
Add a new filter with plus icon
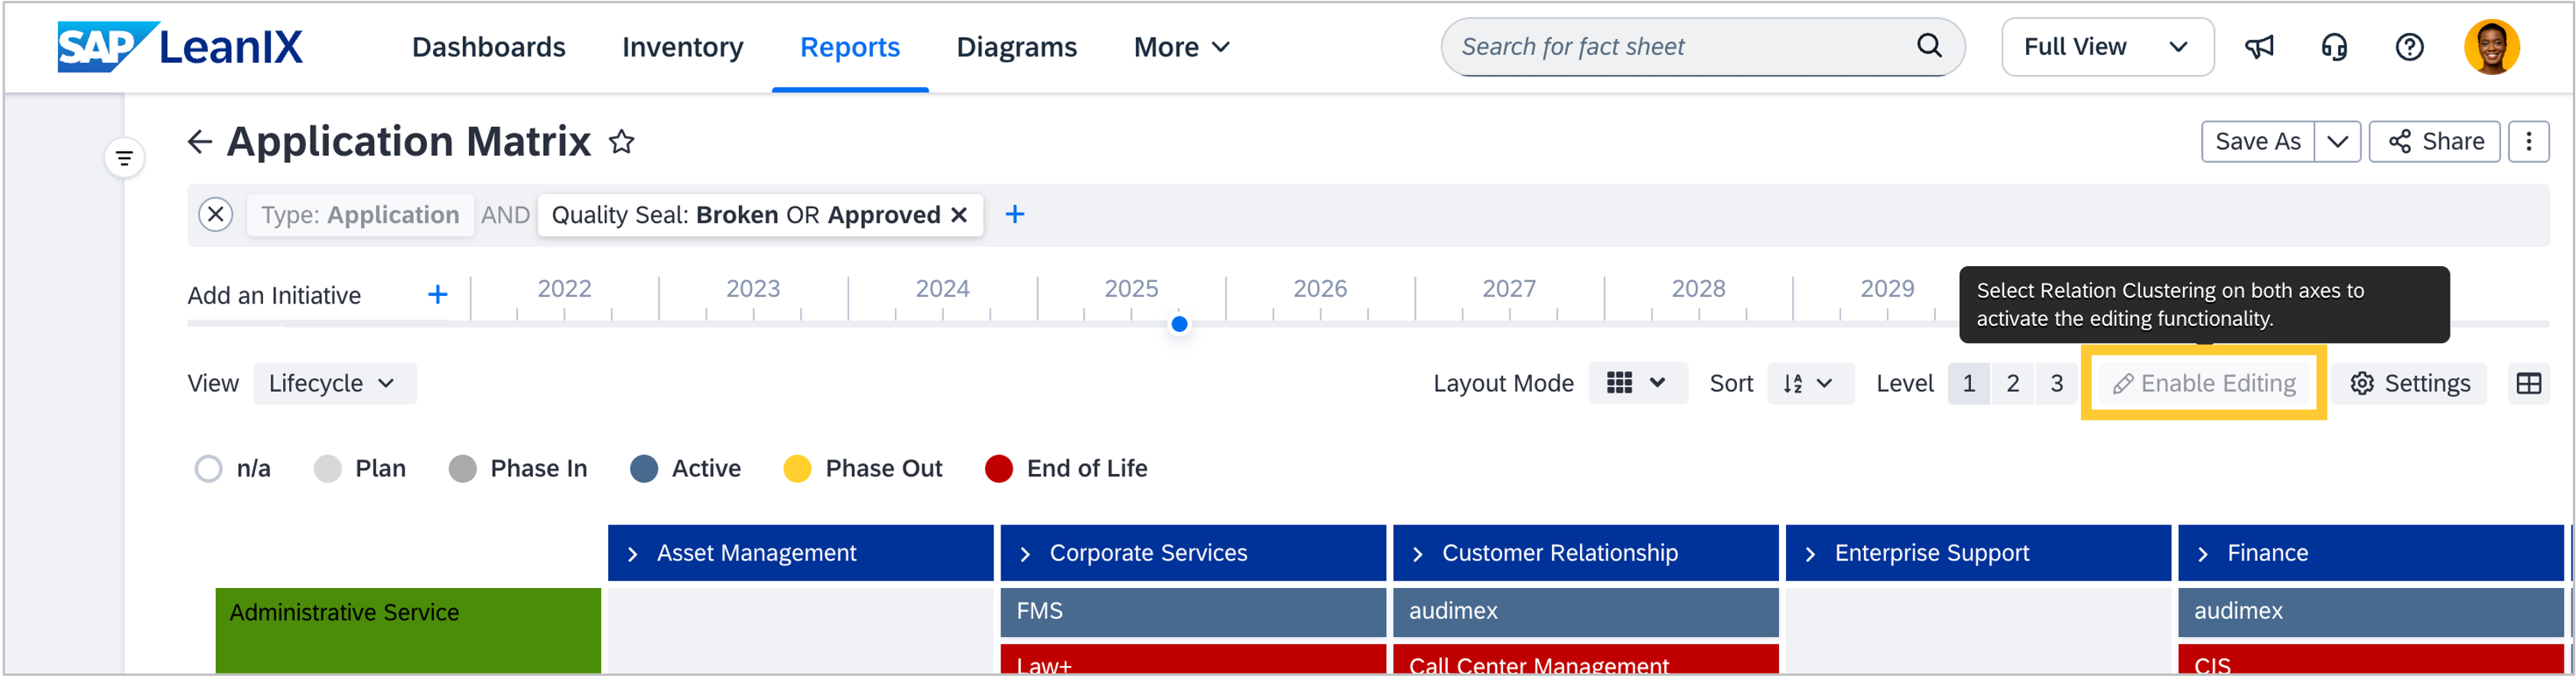(1014, 215)
